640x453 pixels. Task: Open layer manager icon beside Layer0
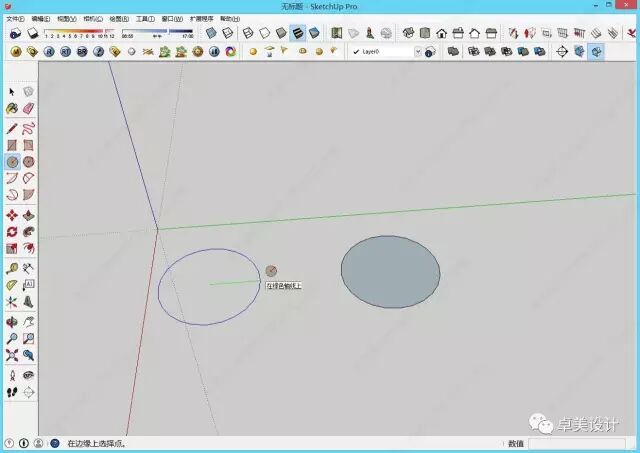[x=430, y=52]
